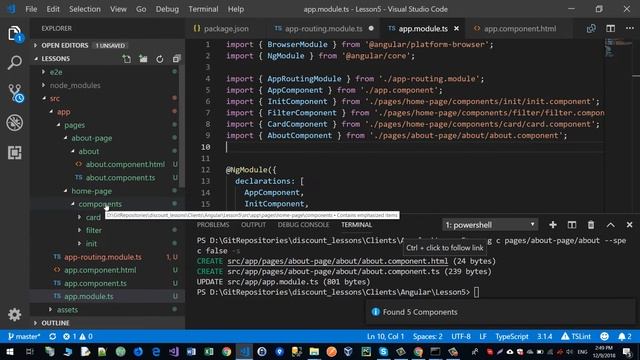
Task: Open Source Control view in activity bar
Action: pos(15,93)
